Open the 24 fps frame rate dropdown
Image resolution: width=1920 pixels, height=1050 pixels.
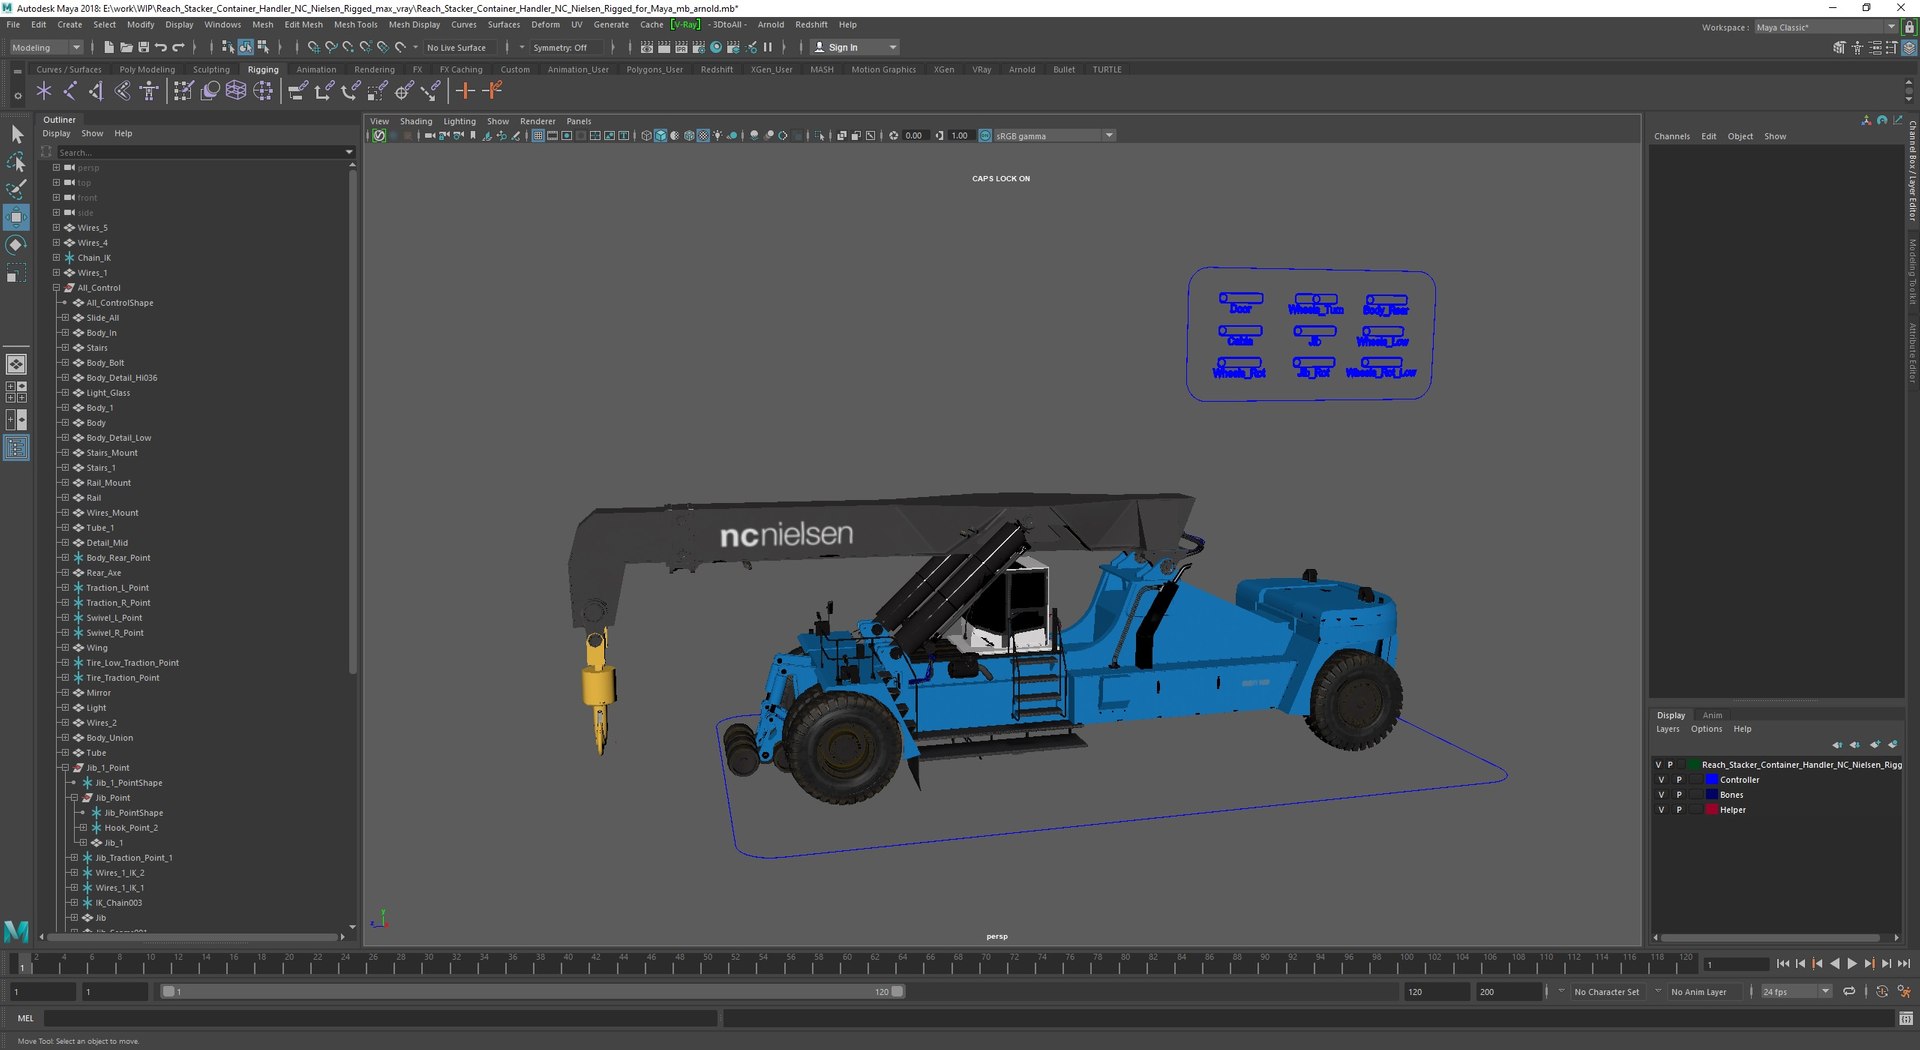coord(1796,992)
